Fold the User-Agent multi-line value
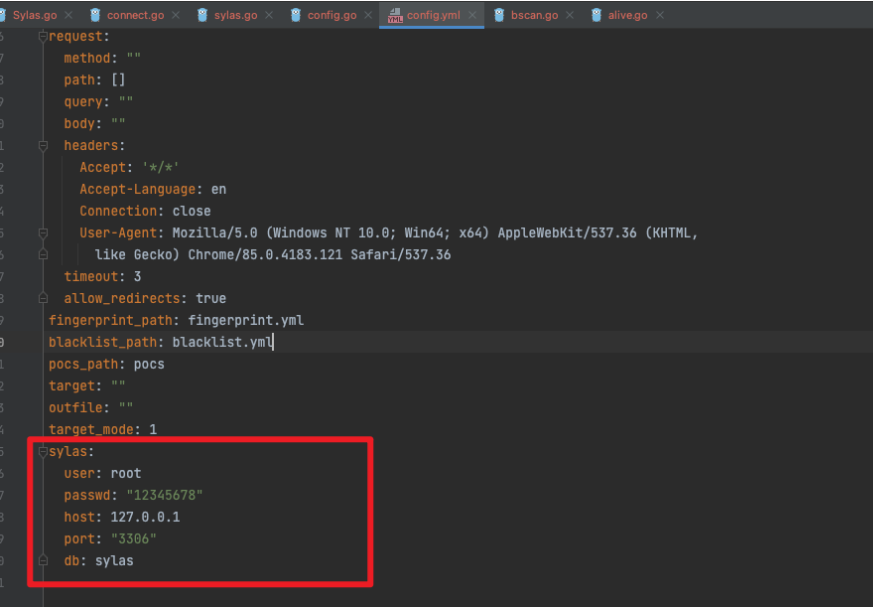Screen dimensions: 873x607 (x=43, y=233)
